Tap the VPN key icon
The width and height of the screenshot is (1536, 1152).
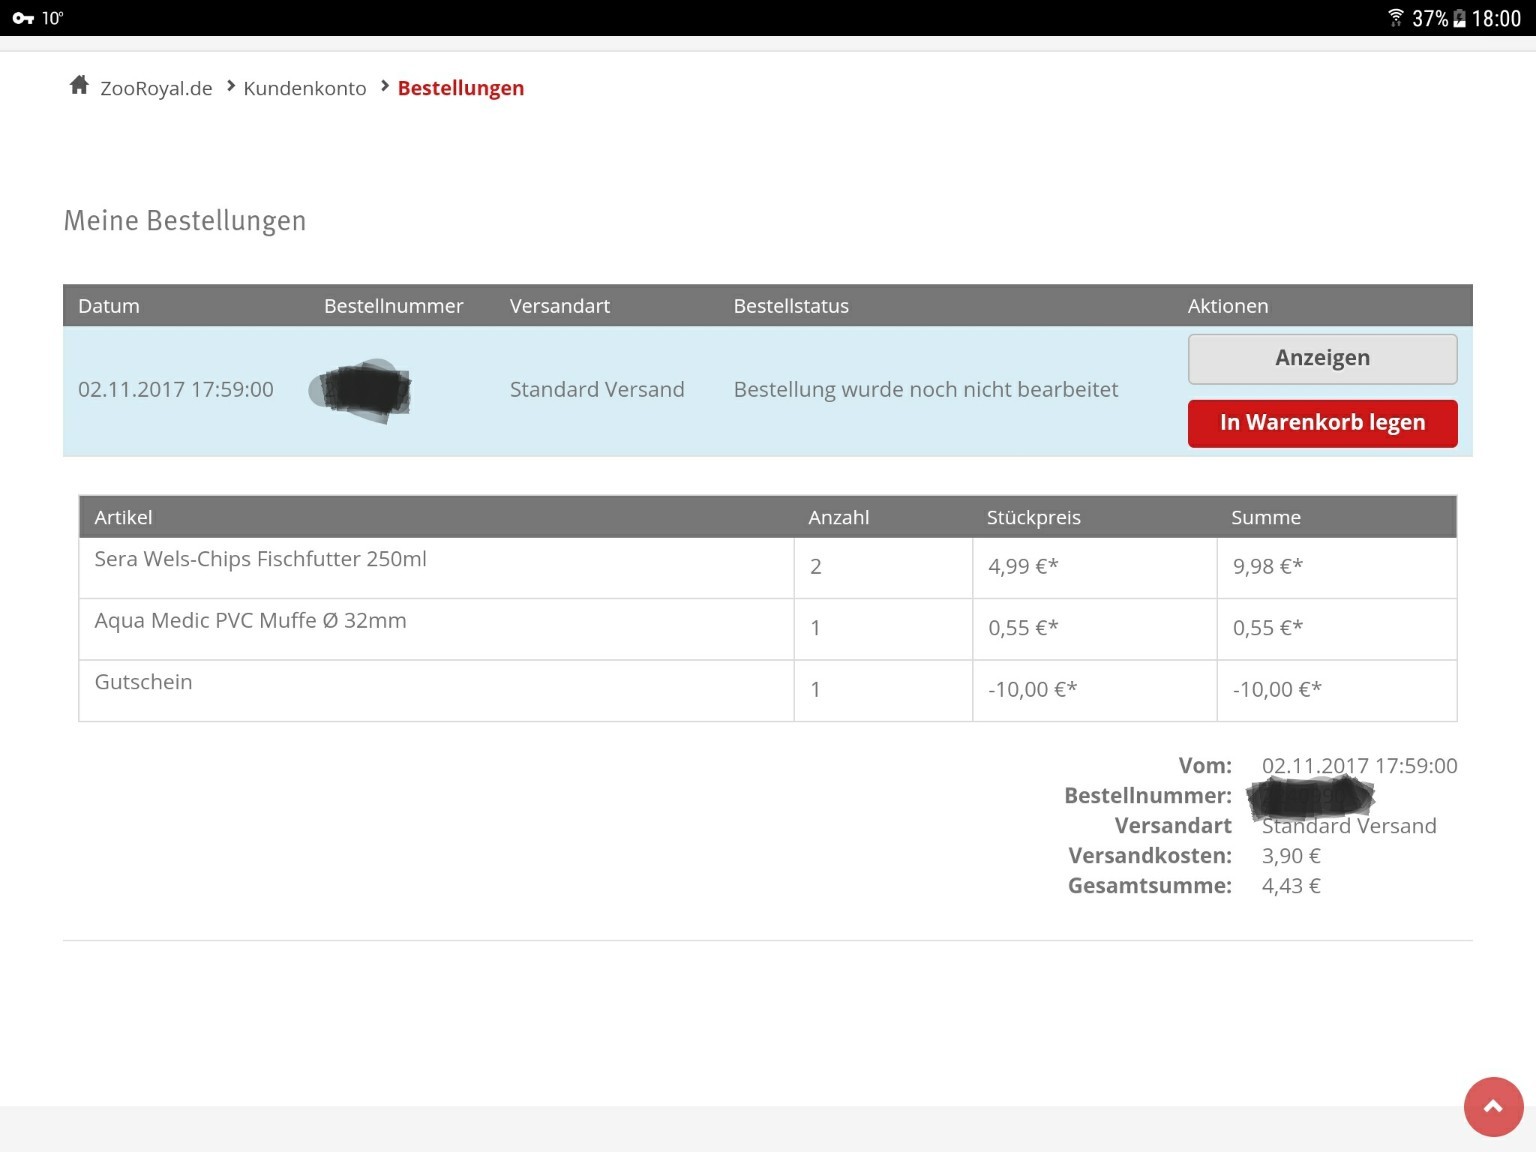[x=22, y=18]
